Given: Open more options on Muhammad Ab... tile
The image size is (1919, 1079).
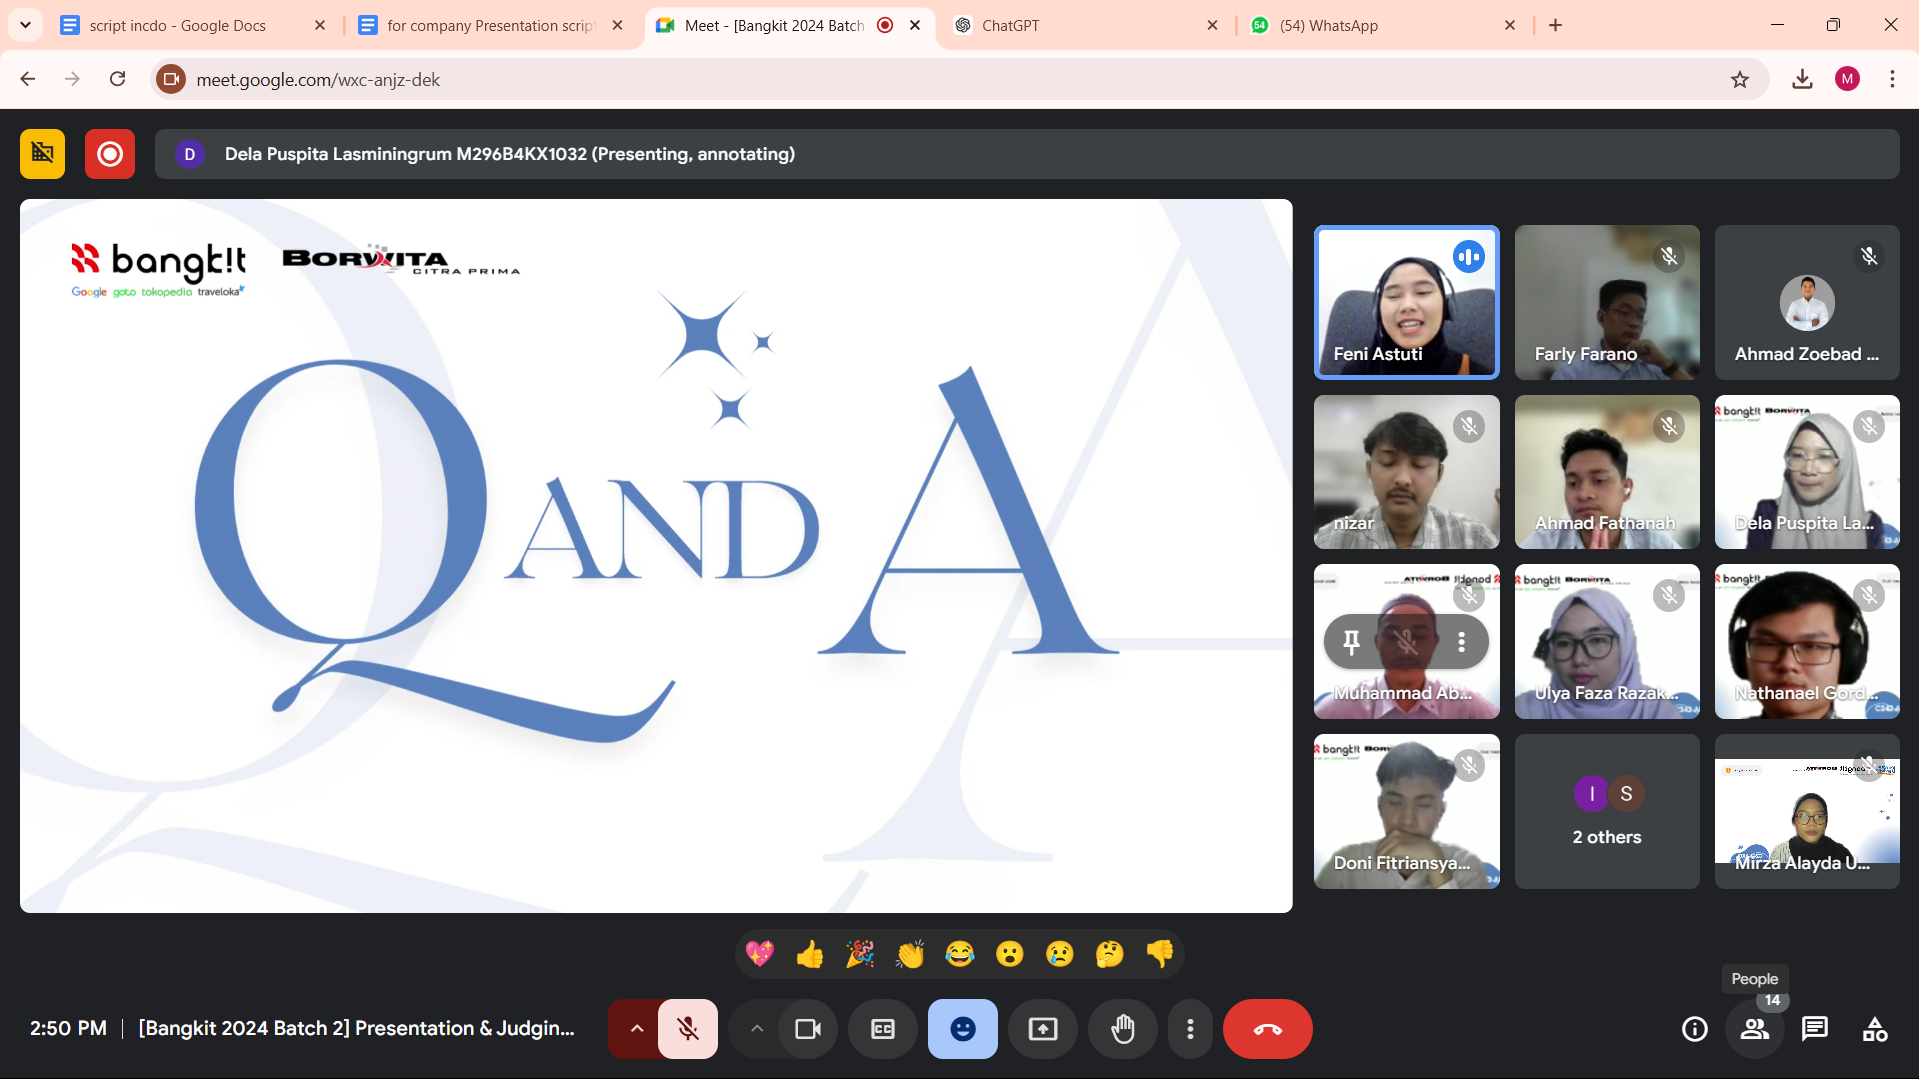Looking at the screenshot, I should coord(1461,642).
